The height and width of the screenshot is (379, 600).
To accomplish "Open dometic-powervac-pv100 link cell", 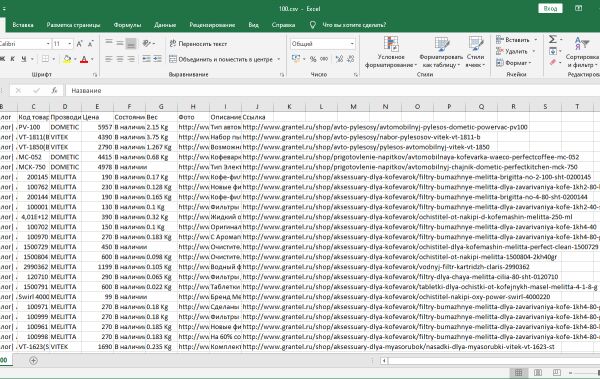I will pyautogui.click(x=385, y=127).
